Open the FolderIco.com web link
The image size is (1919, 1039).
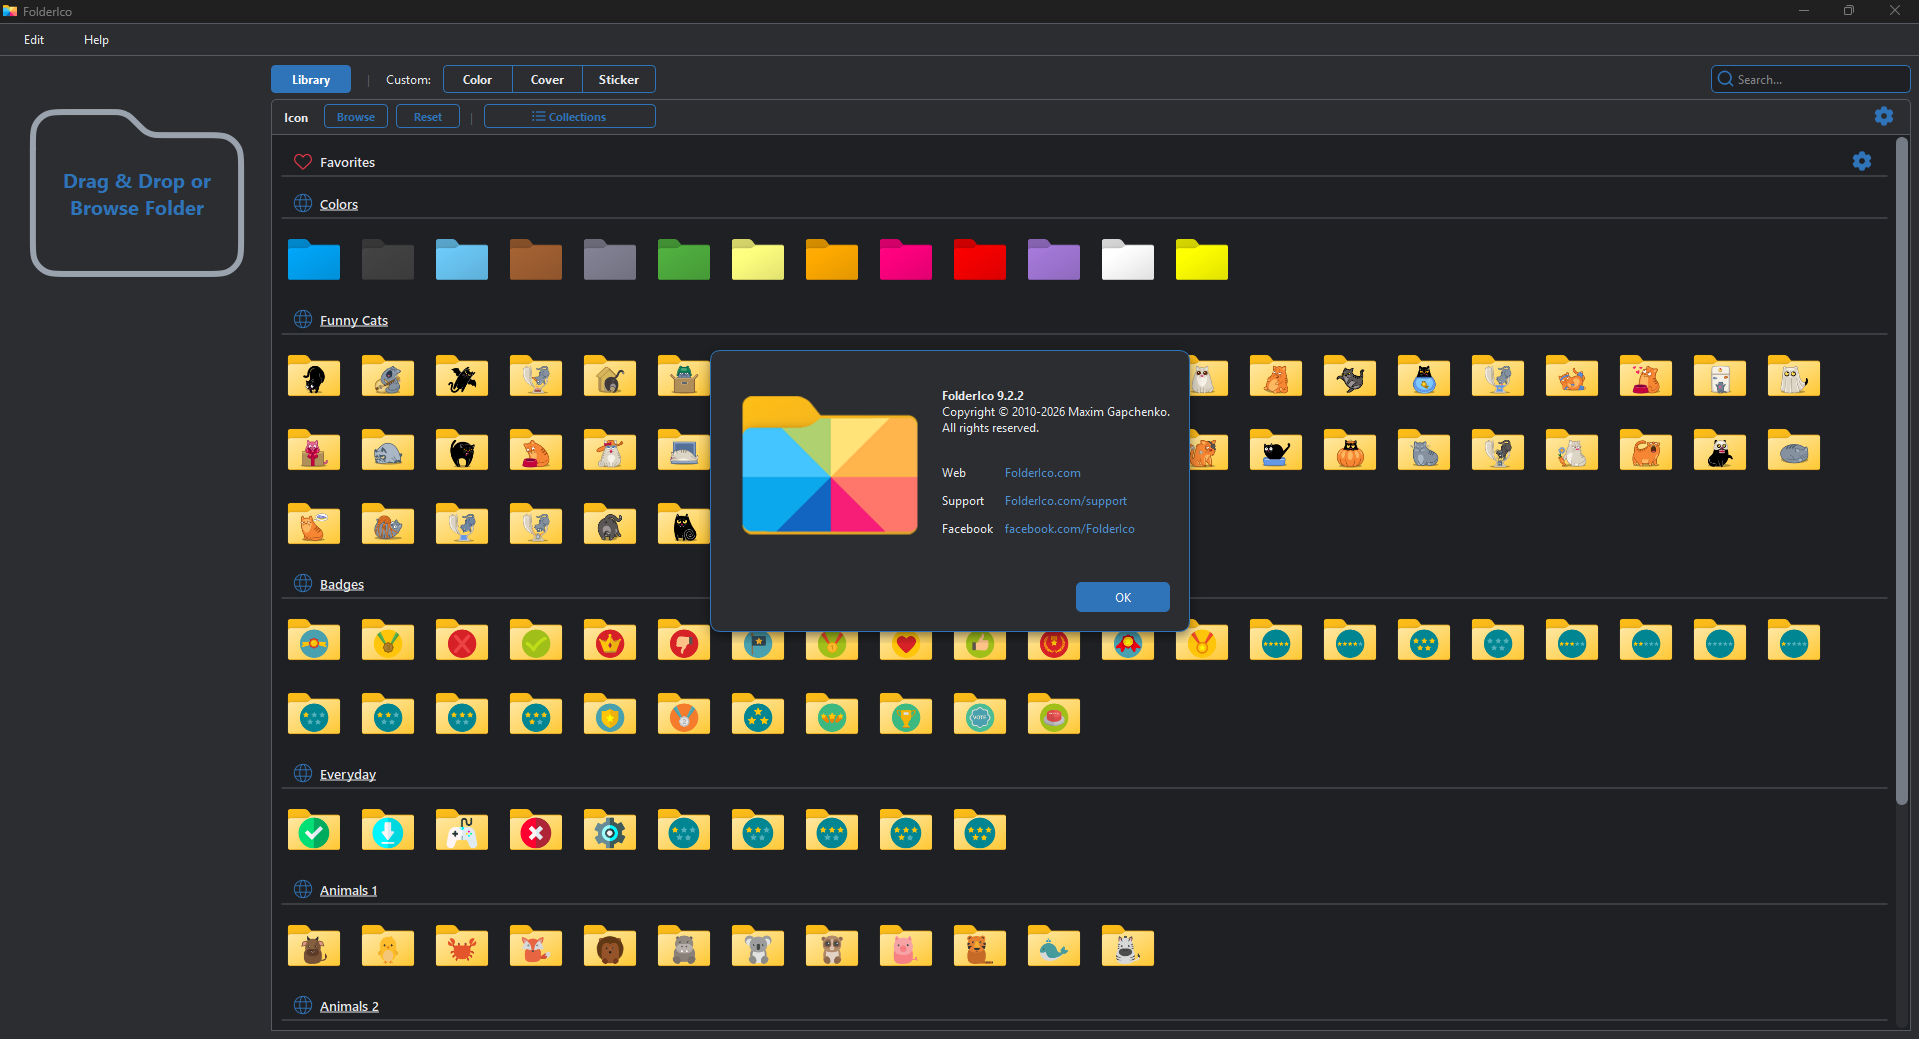pos(1043,473)
